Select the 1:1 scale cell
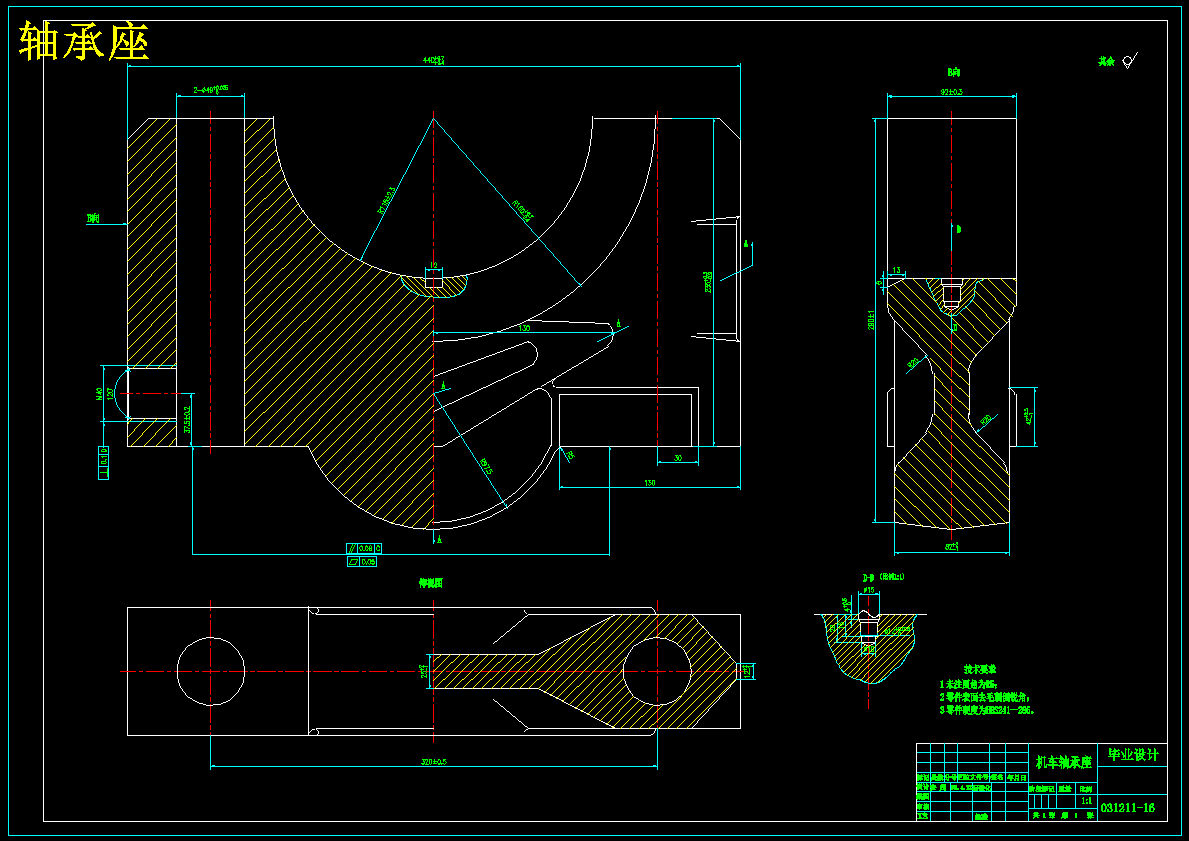This screenshot has width=1189, height=841. pyautogui.click(x=1086, y=800)
